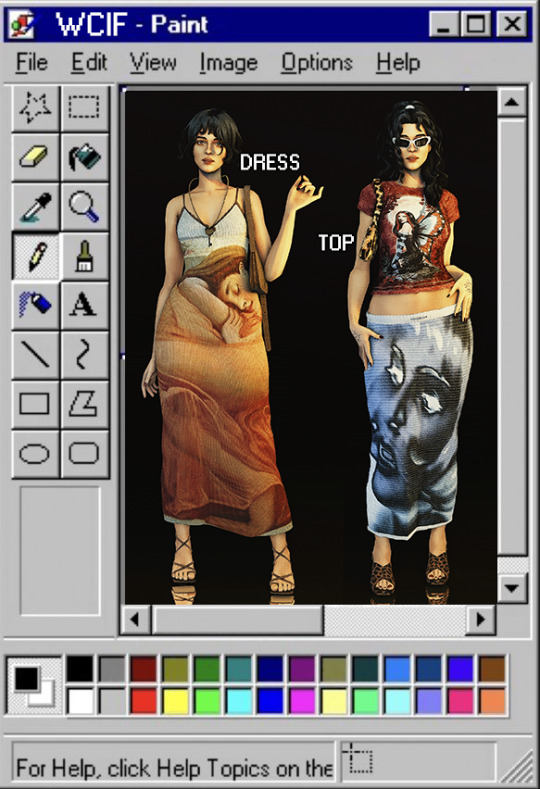Viewport: 540px width, 789px height.
Task: Pick the Rounded Rectangle tool
Action: click(x=84, y=453)
